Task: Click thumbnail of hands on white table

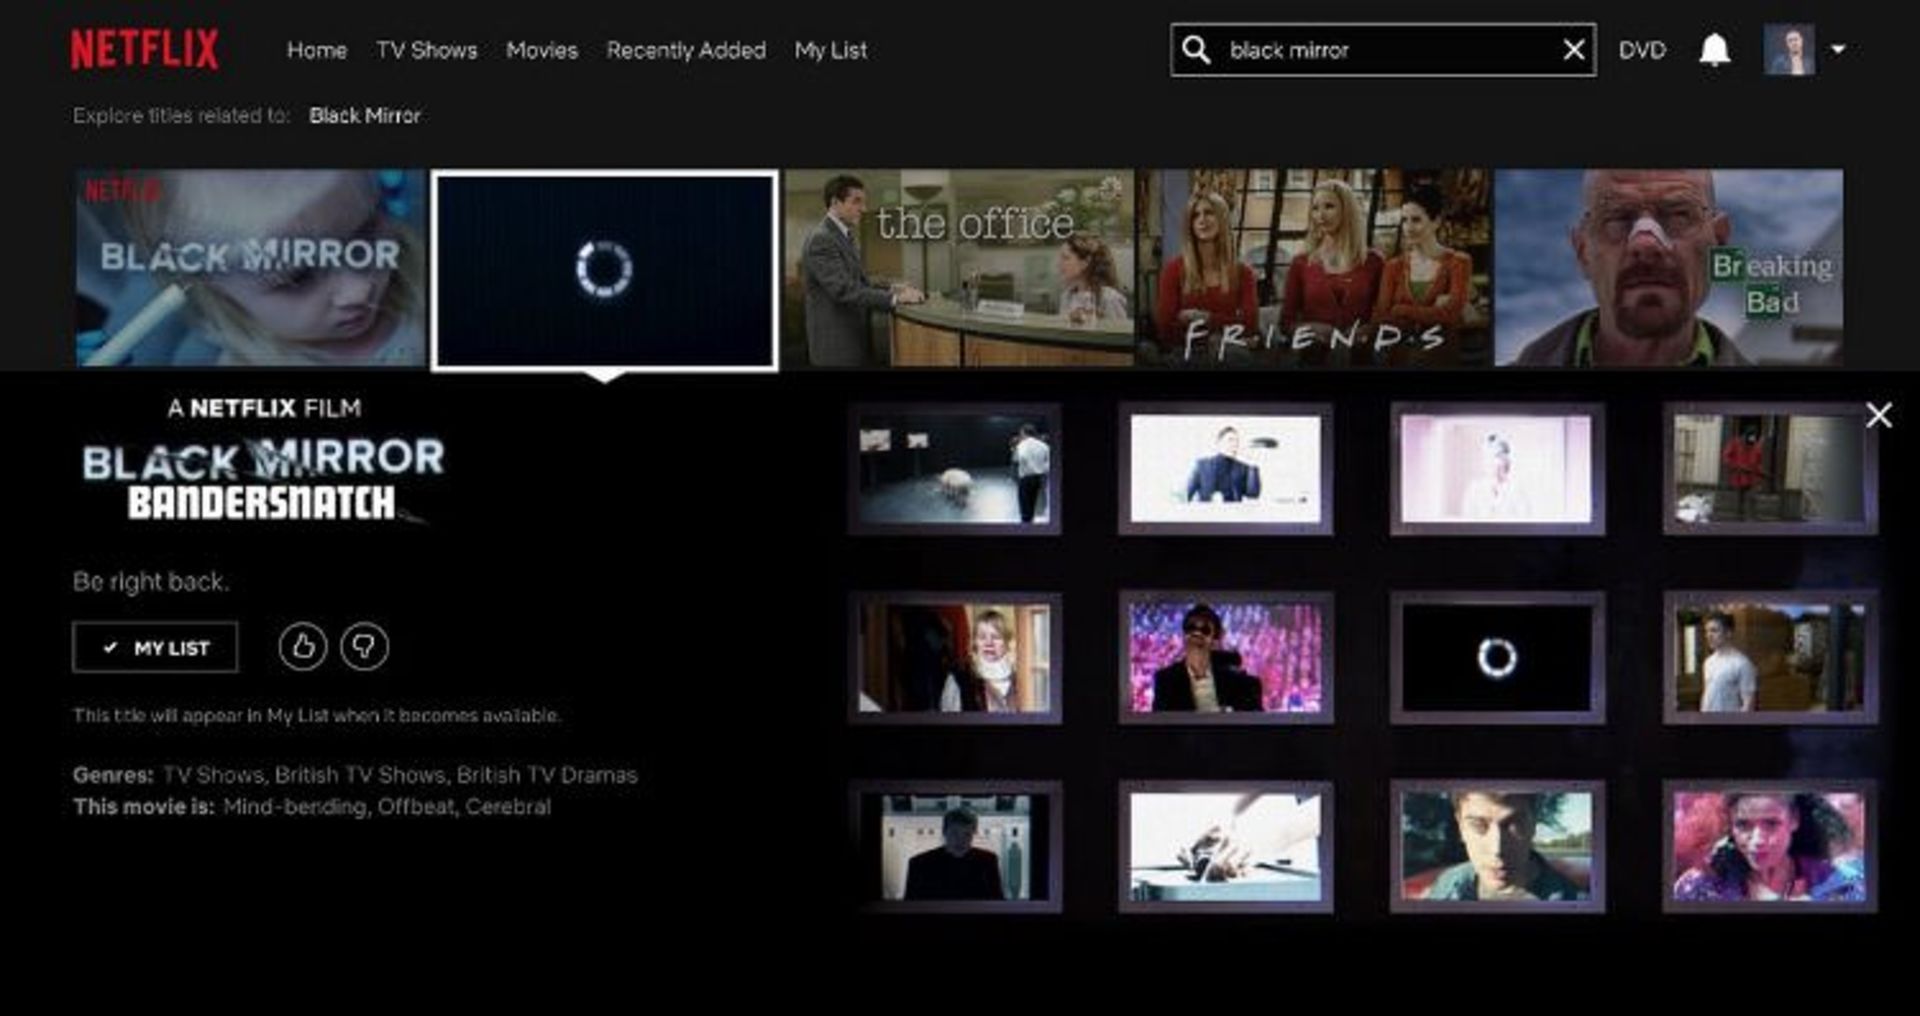Action: coord(1226,847)
